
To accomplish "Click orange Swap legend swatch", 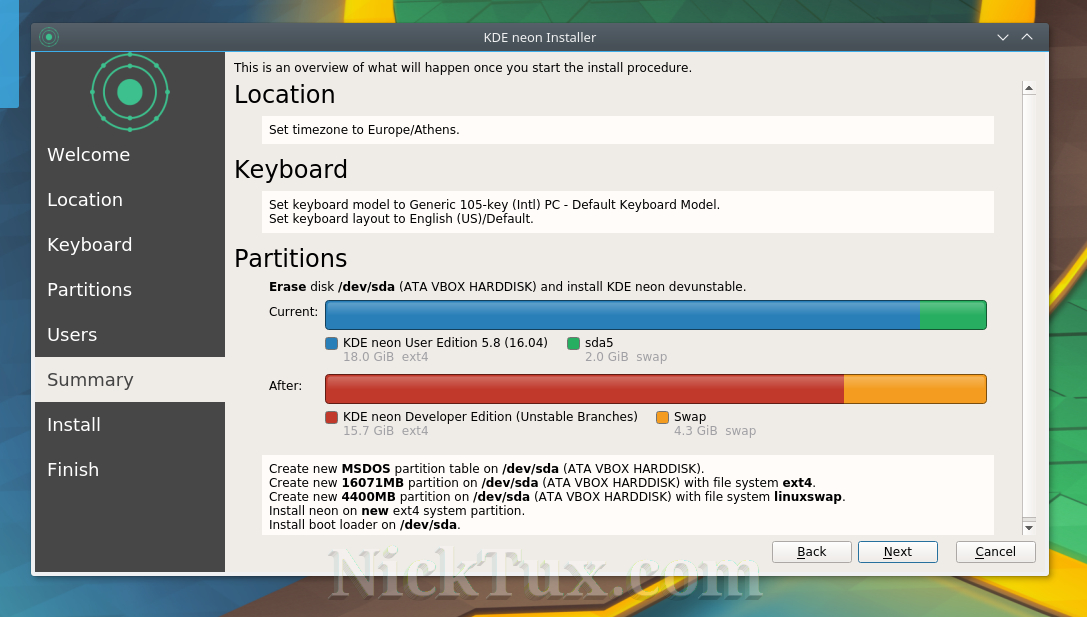I will (663, 417).
